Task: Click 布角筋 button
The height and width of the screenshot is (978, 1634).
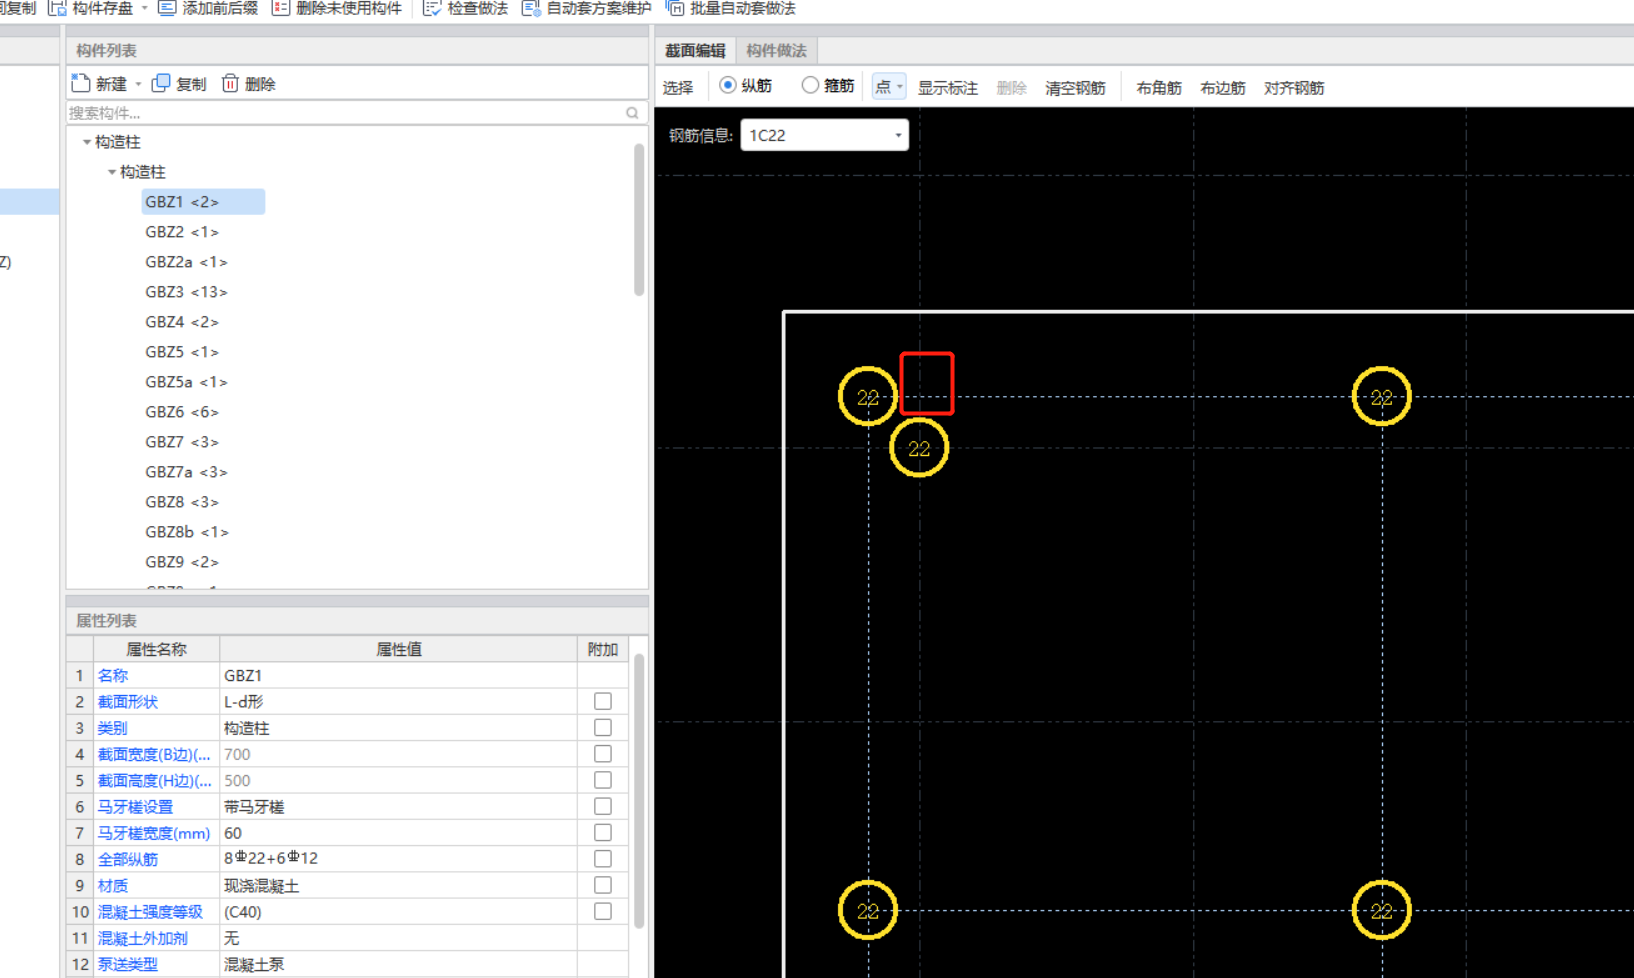Action: tap(1159, 88)
